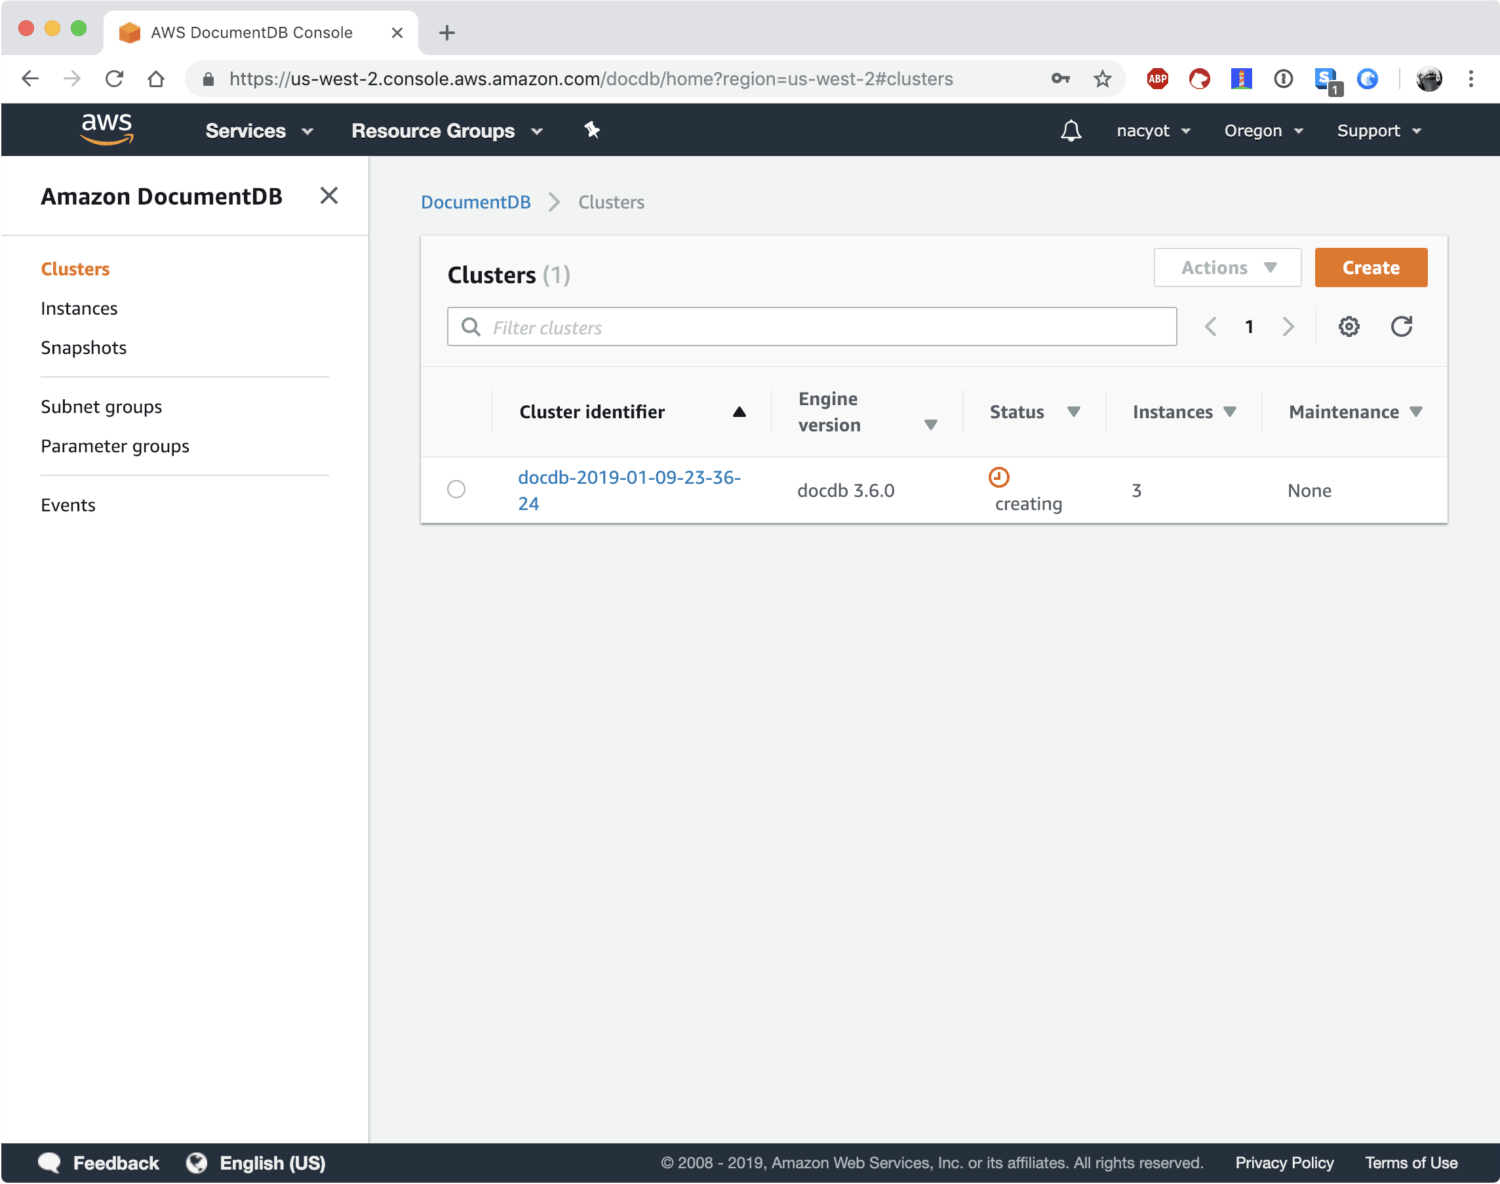The width and height of the screenshot is (1500, 1184).
Task: Open Events in the sidebar
Action: tap(68, 505)
